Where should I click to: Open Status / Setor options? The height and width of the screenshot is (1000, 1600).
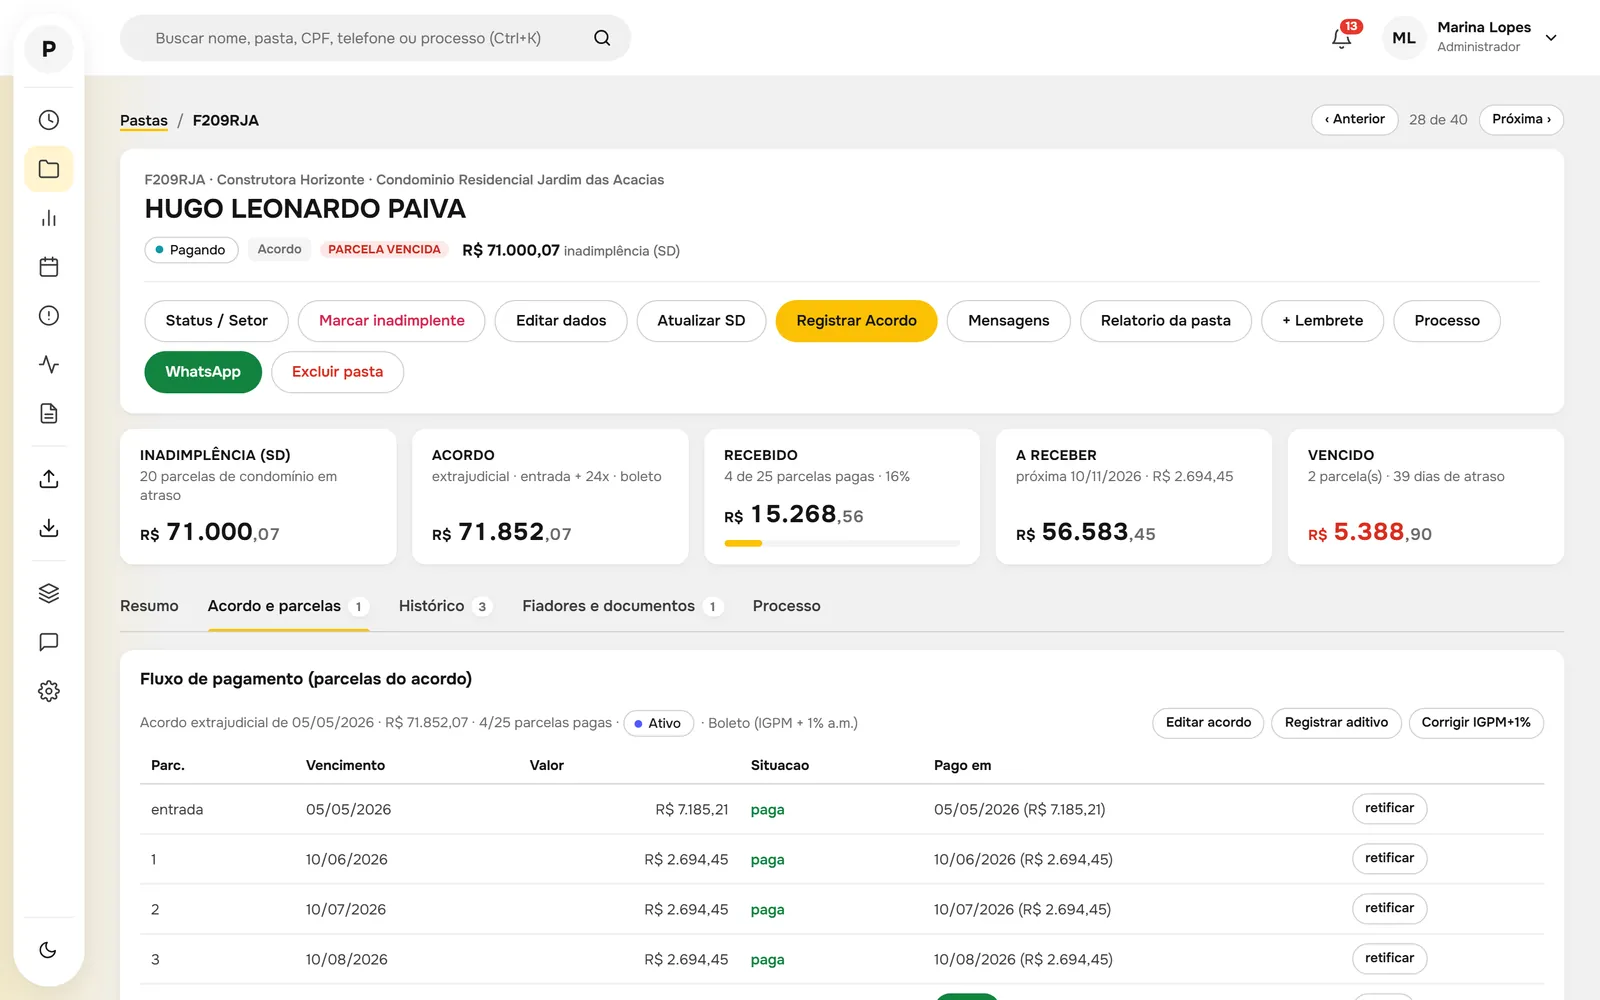click(216, 321)
